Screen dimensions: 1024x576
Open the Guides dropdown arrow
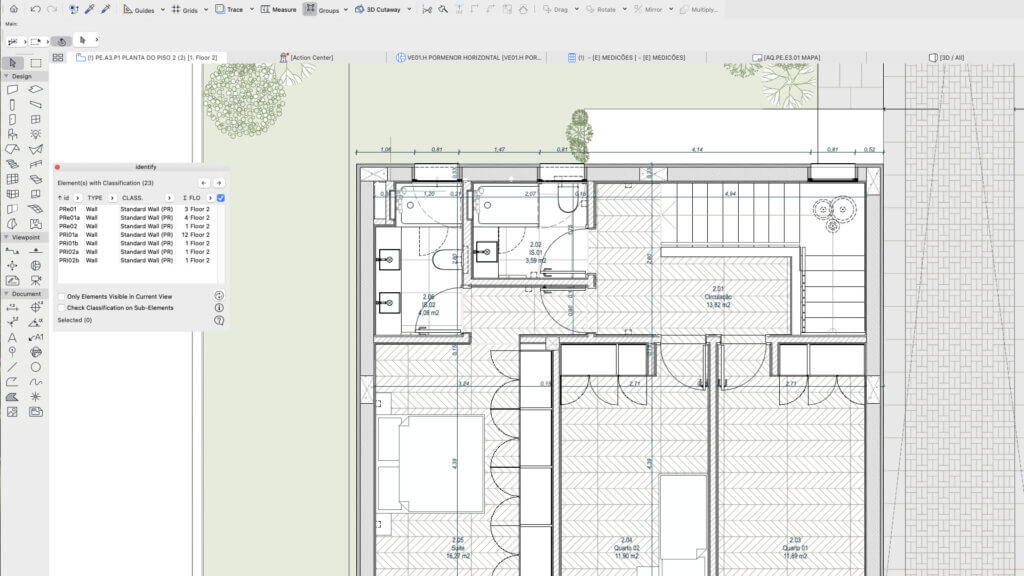(163, 10)
